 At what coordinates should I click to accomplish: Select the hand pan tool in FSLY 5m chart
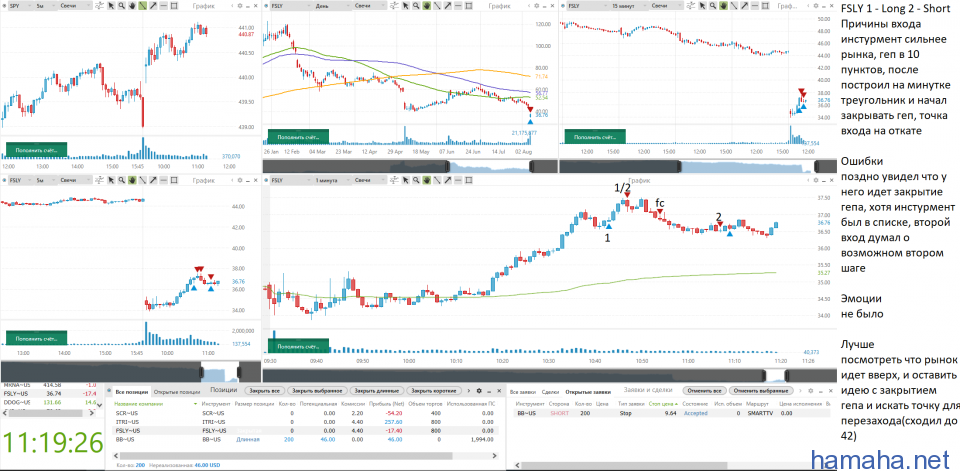point(132,180)
